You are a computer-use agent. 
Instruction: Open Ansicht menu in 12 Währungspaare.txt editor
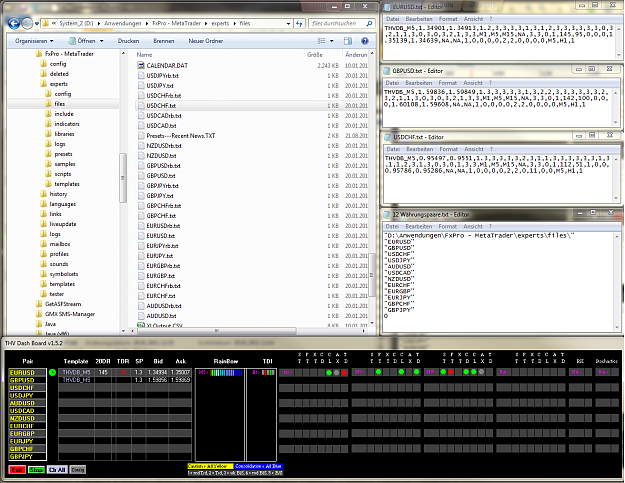coord(473,226)
